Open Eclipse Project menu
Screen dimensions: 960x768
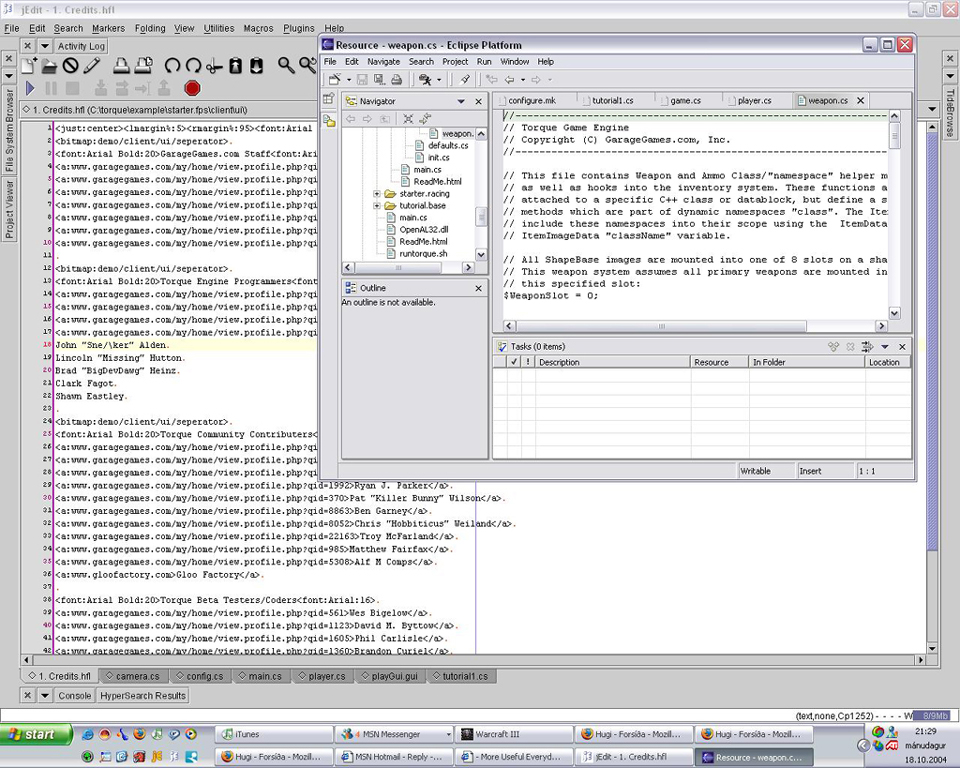455,62
